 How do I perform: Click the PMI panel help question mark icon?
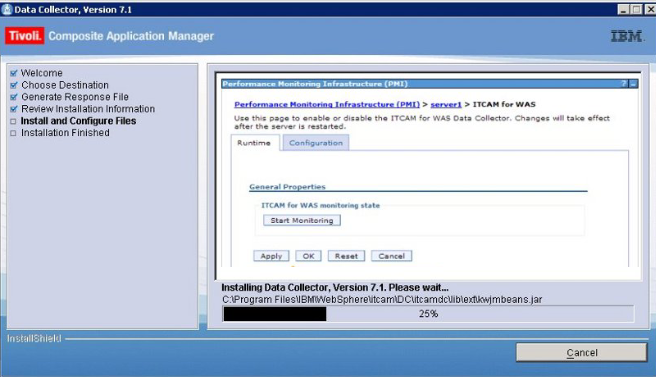point(624,84)
